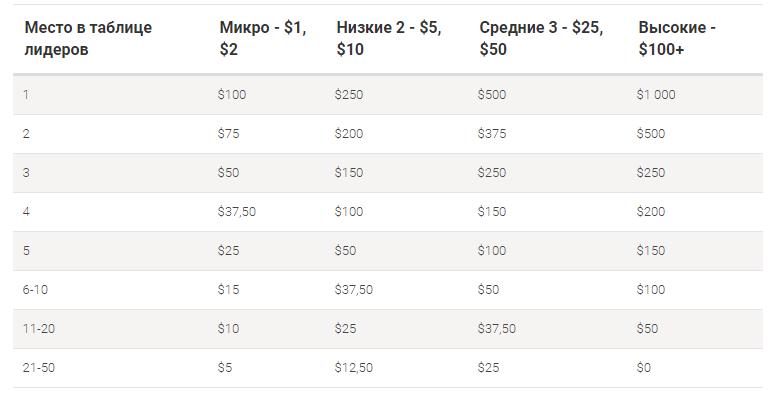Click the $1 000 prize cell
771x396 pixels.
[x=656, y=94]
